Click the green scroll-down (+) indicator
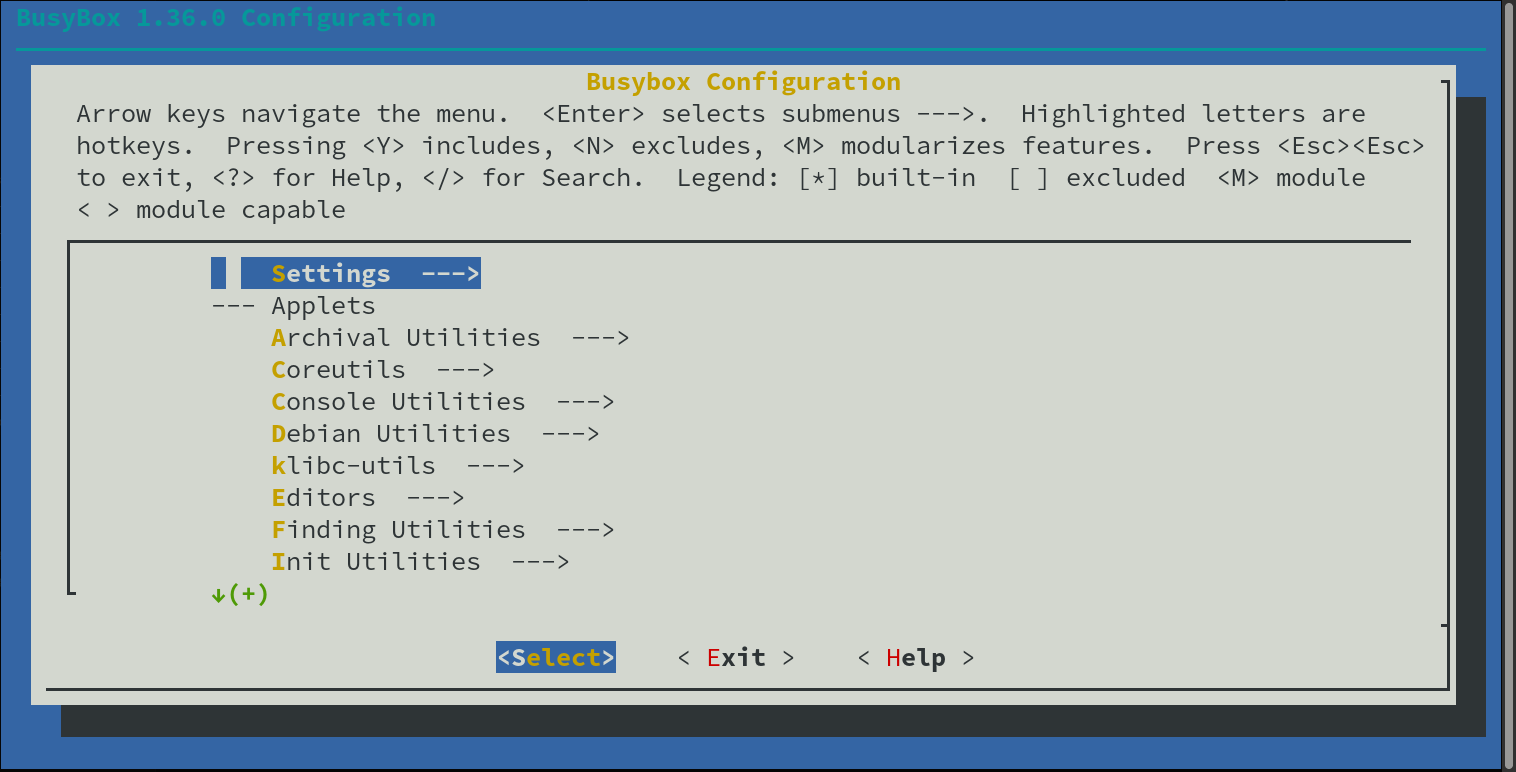Image resolution: width=1516 pixels, height=772 pixels. 240,594
